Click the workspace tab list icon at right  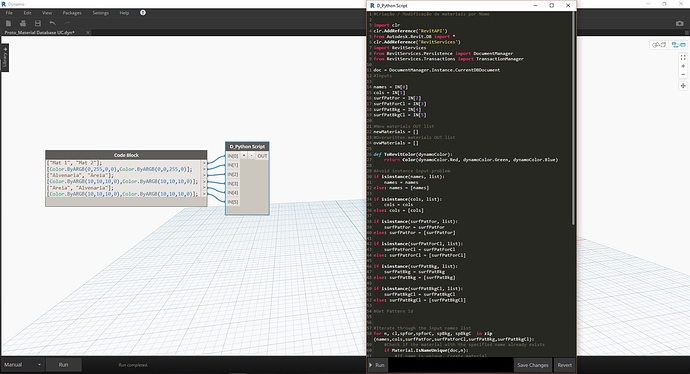pyautogui.click(x=687, y=33)
